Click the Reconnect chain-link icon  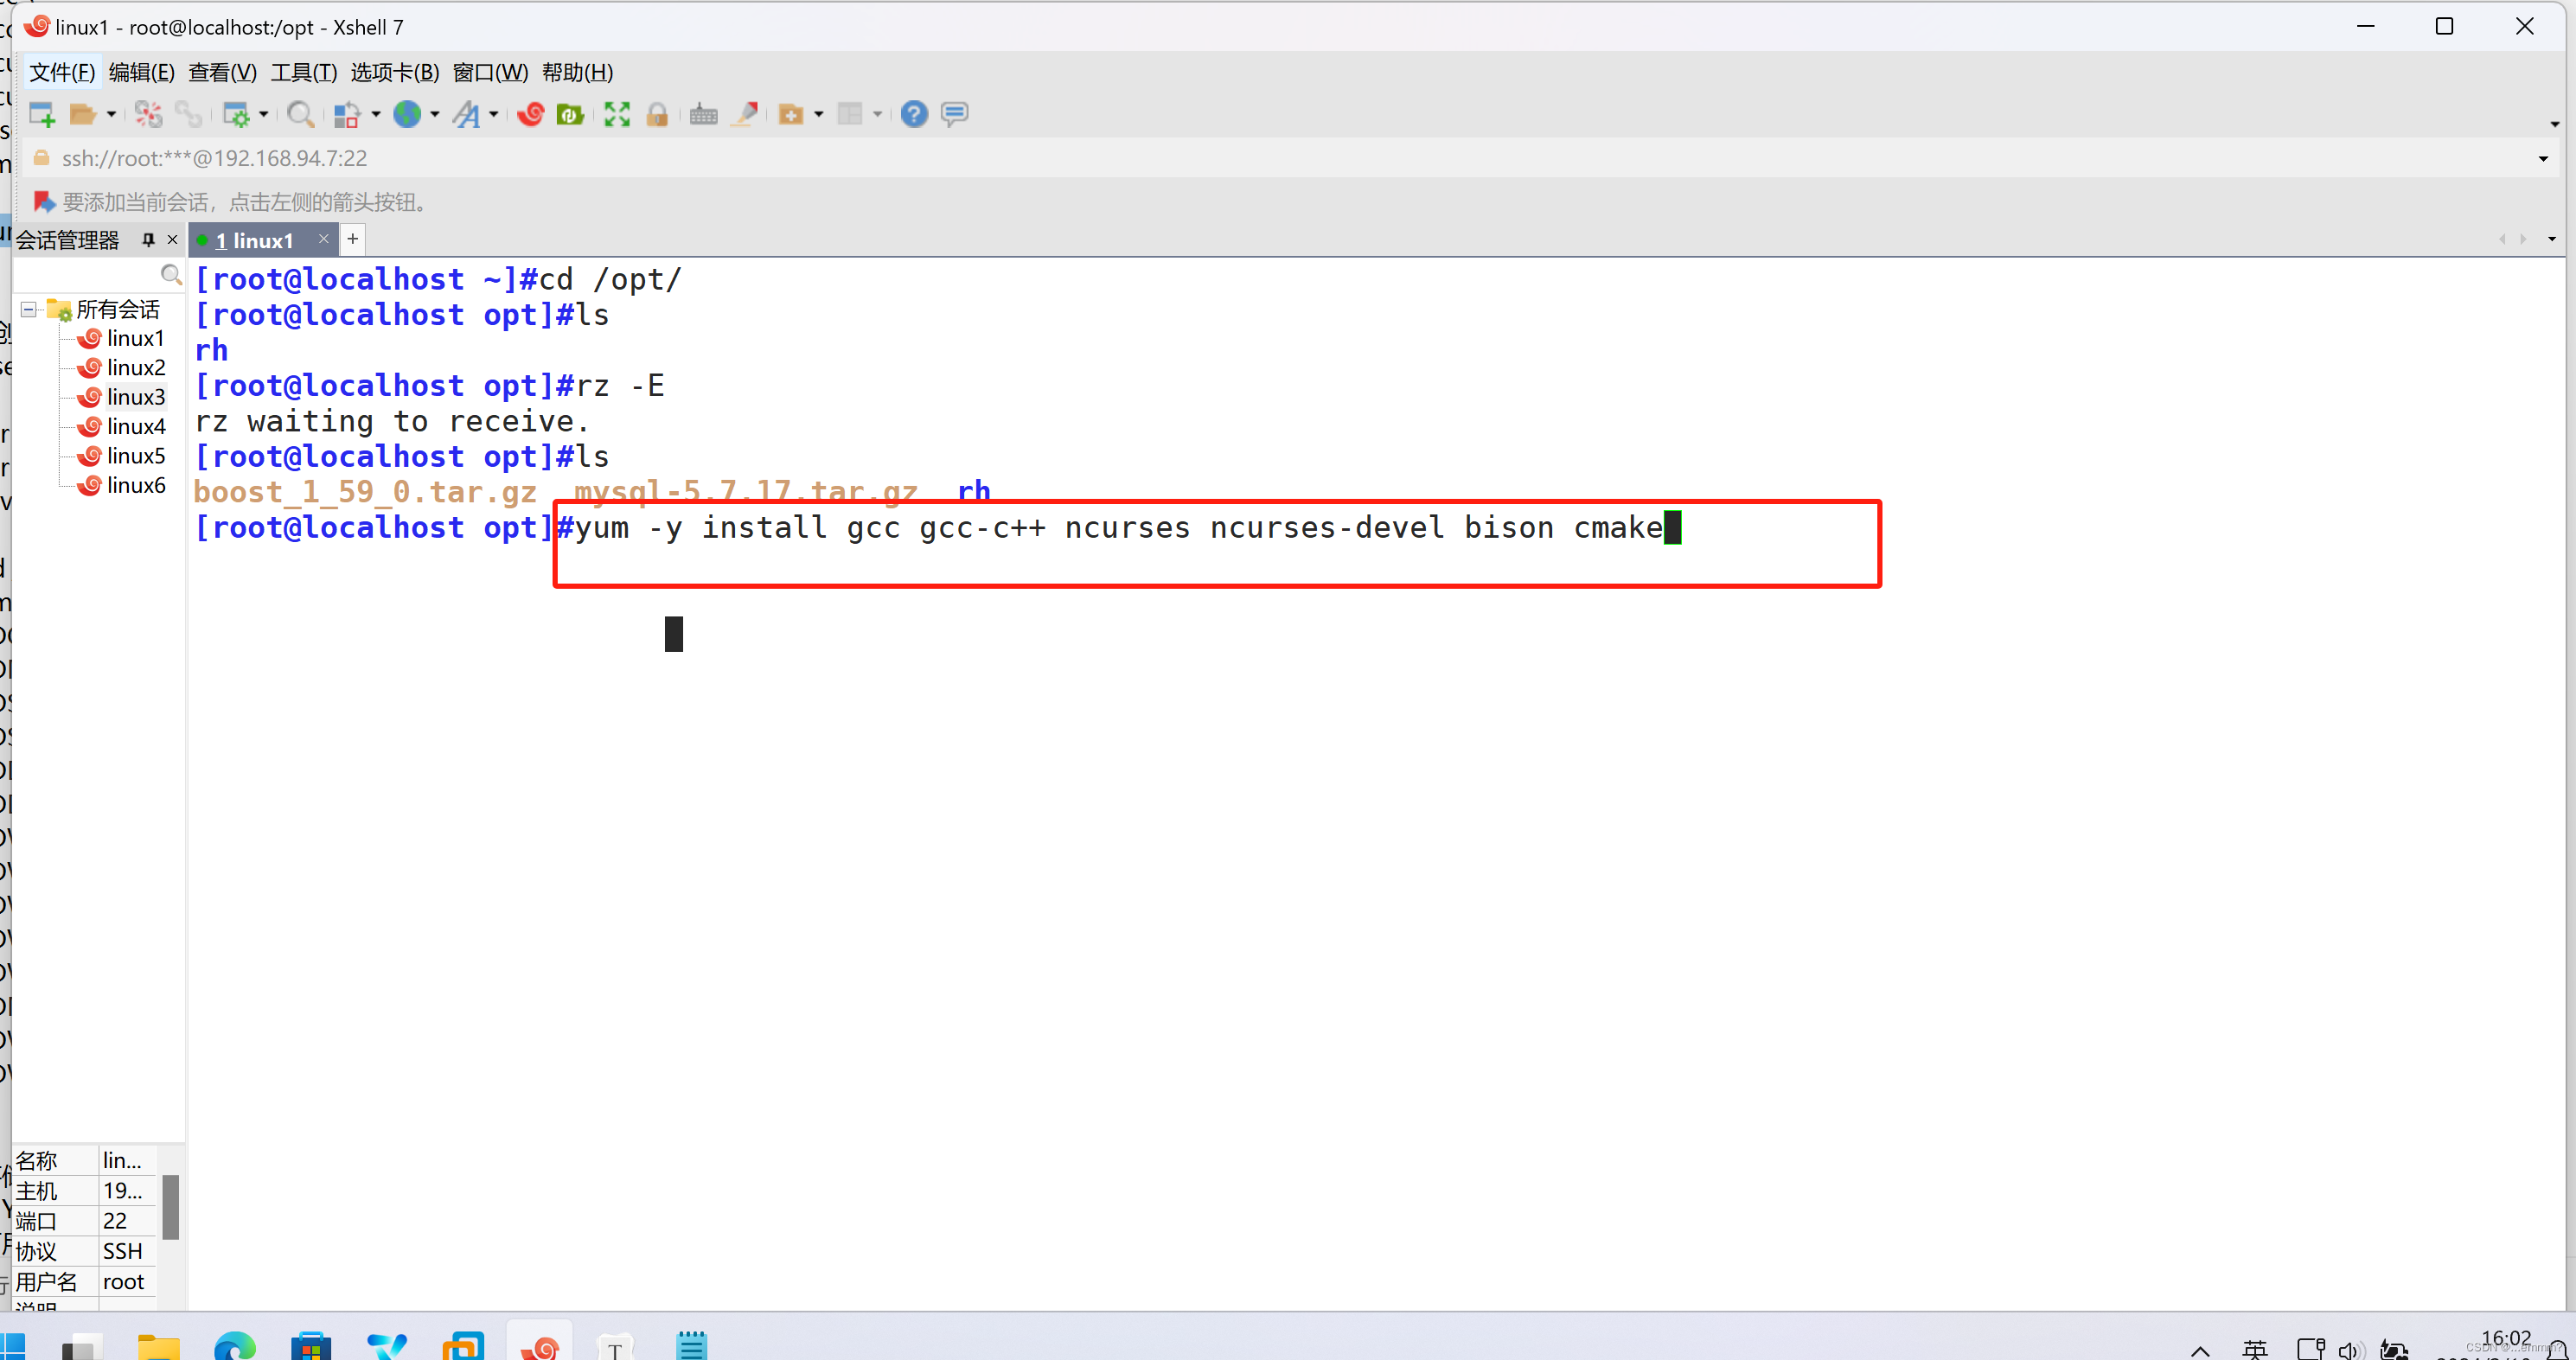(188, 114)
